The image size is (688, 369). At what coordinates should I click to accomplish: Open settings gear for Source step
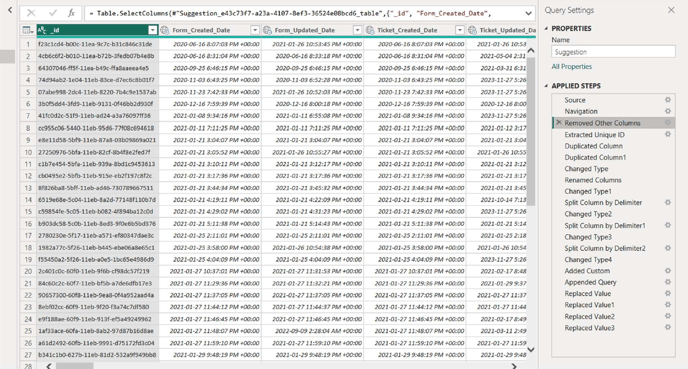(x=667, y=100)
